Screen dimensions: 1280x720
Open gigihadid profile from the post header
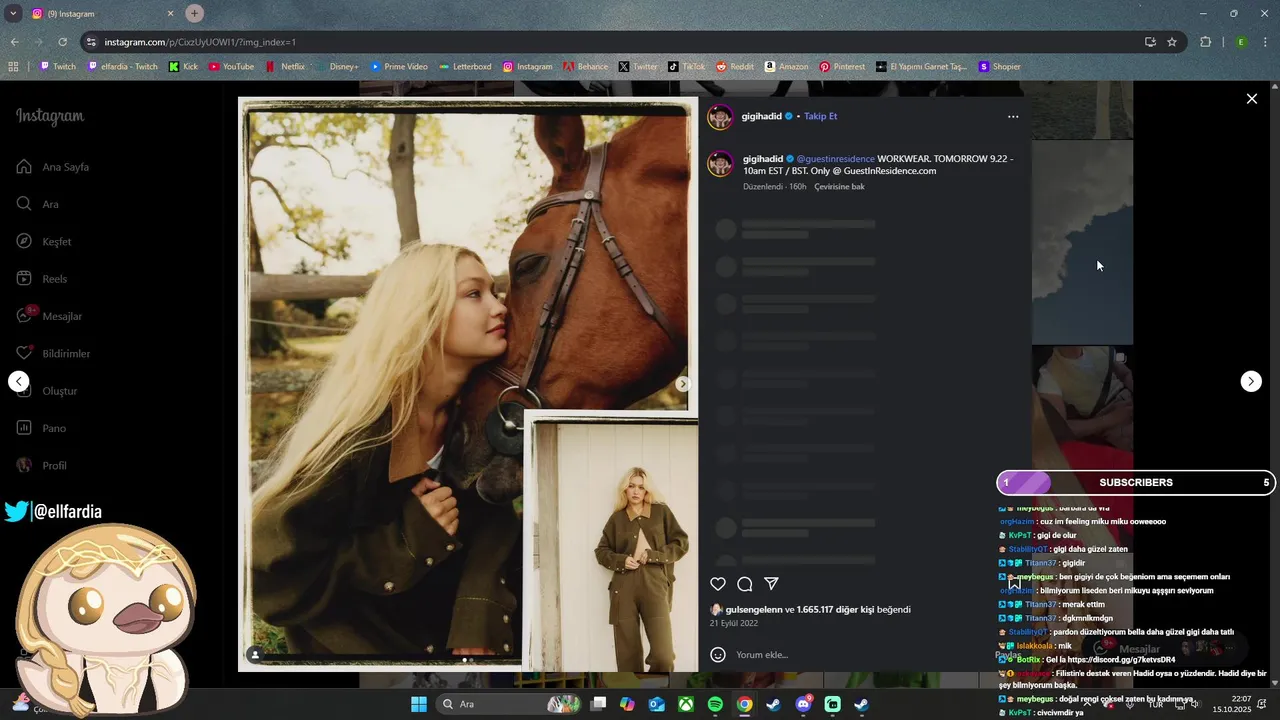coord(762,116)
